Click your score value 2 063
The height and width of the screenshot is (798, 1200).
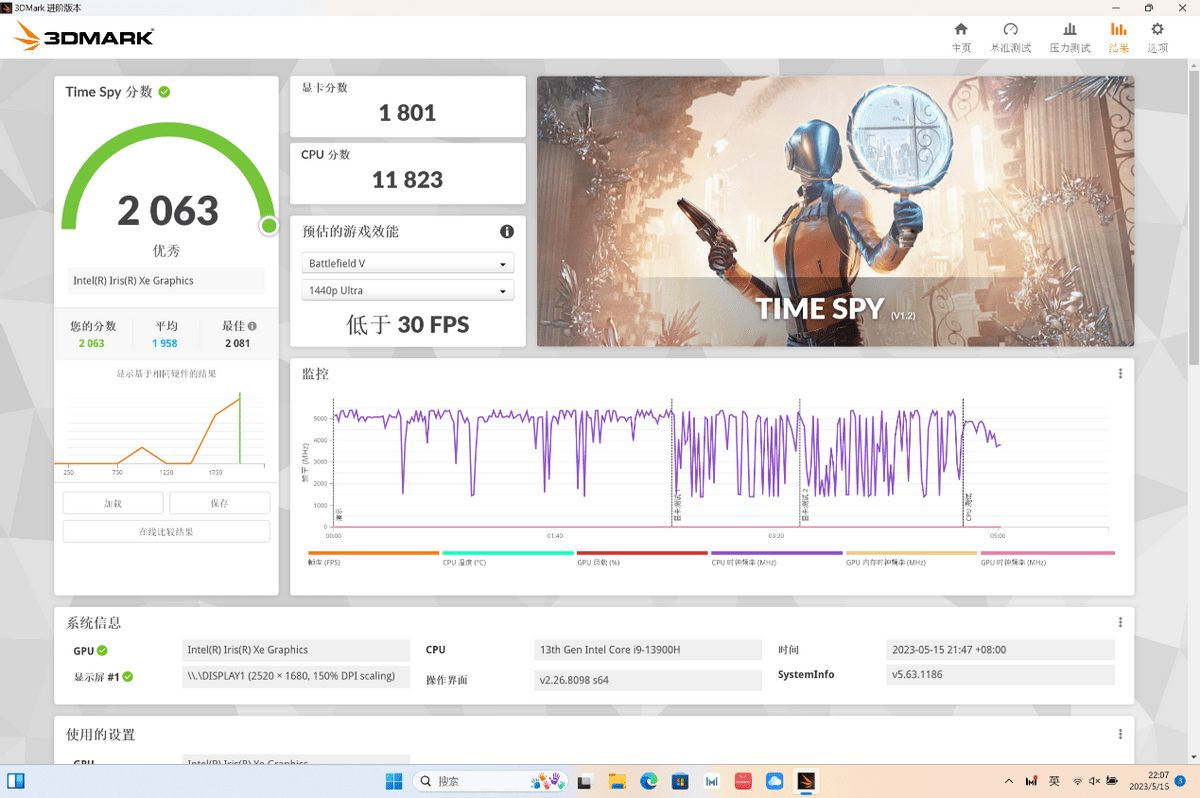[91, 343]
